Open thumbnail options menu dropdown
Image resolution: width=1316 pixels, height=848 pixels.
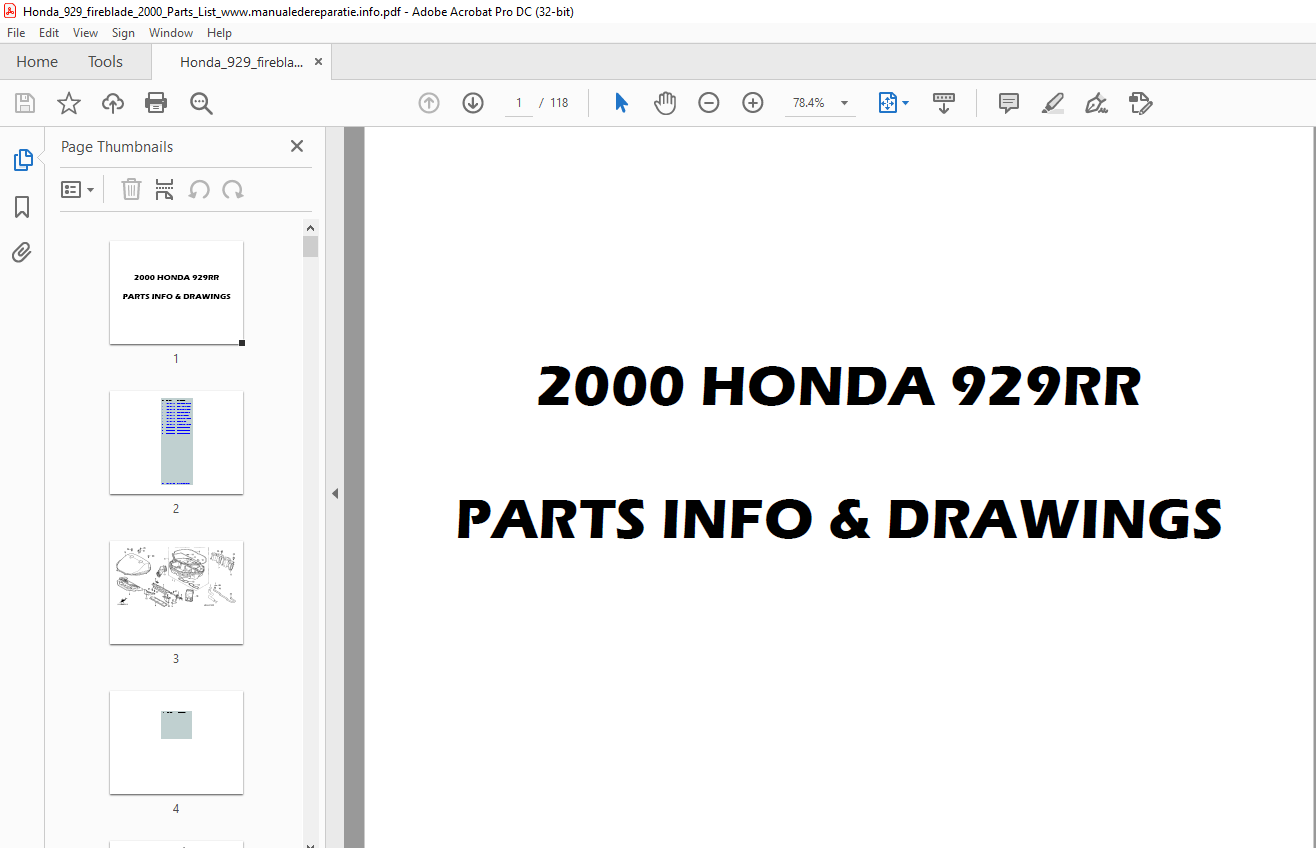(77, 189)
